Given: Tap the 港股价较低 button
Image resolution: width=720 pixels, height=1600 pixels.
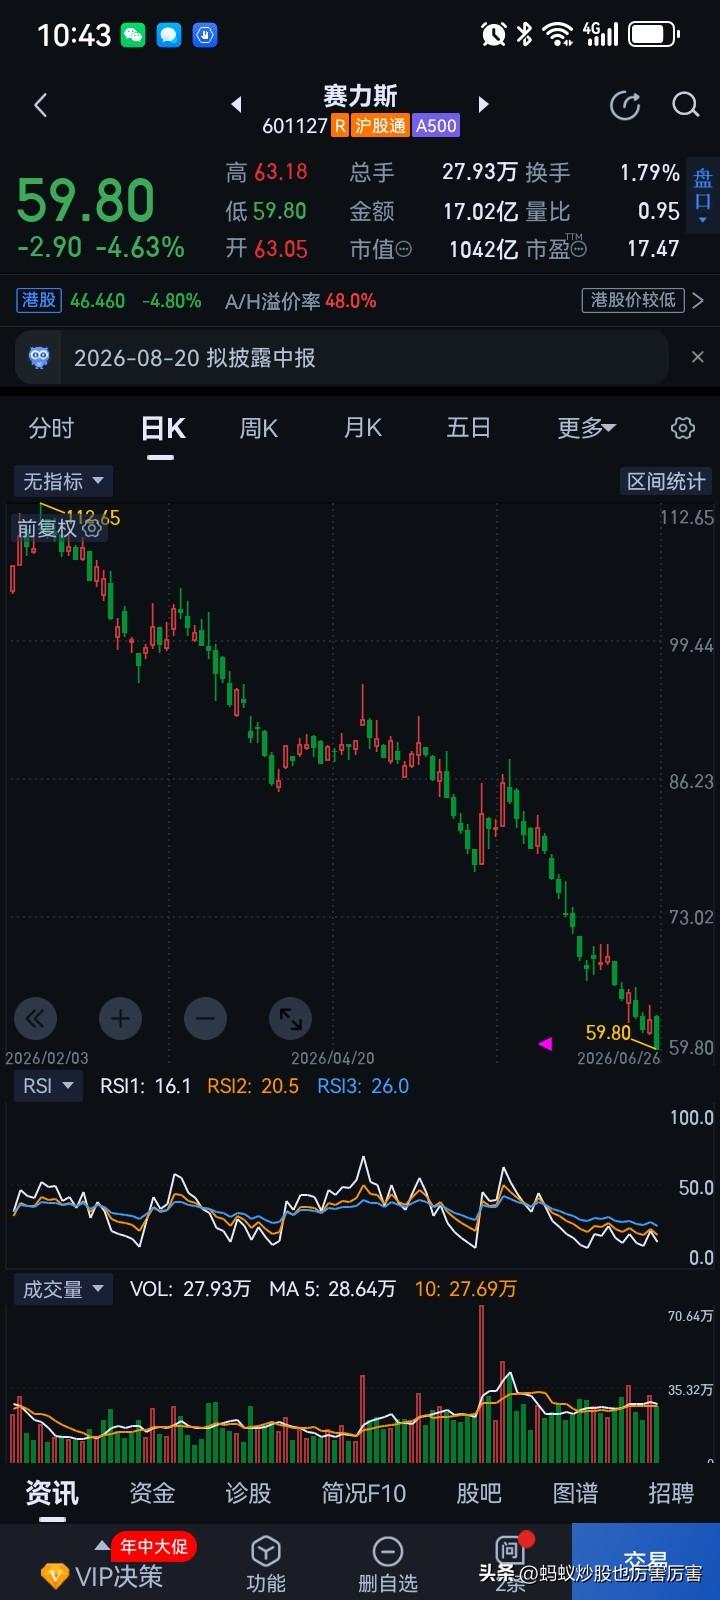Looking at the screenshot, I should (632, 300).
